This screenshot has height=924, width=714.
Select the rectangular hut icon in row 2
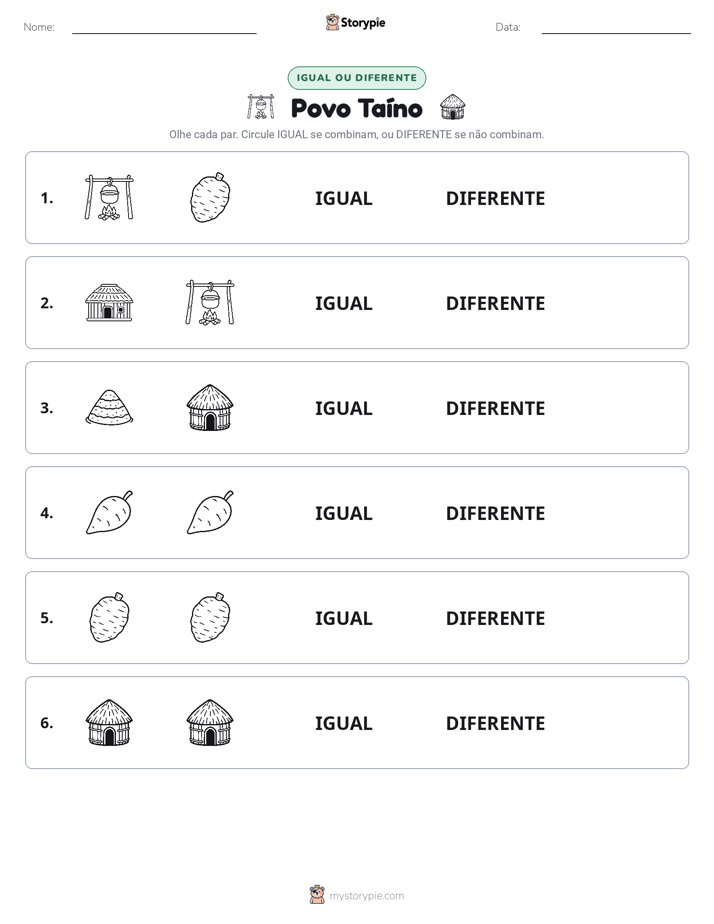coord(109,302)
